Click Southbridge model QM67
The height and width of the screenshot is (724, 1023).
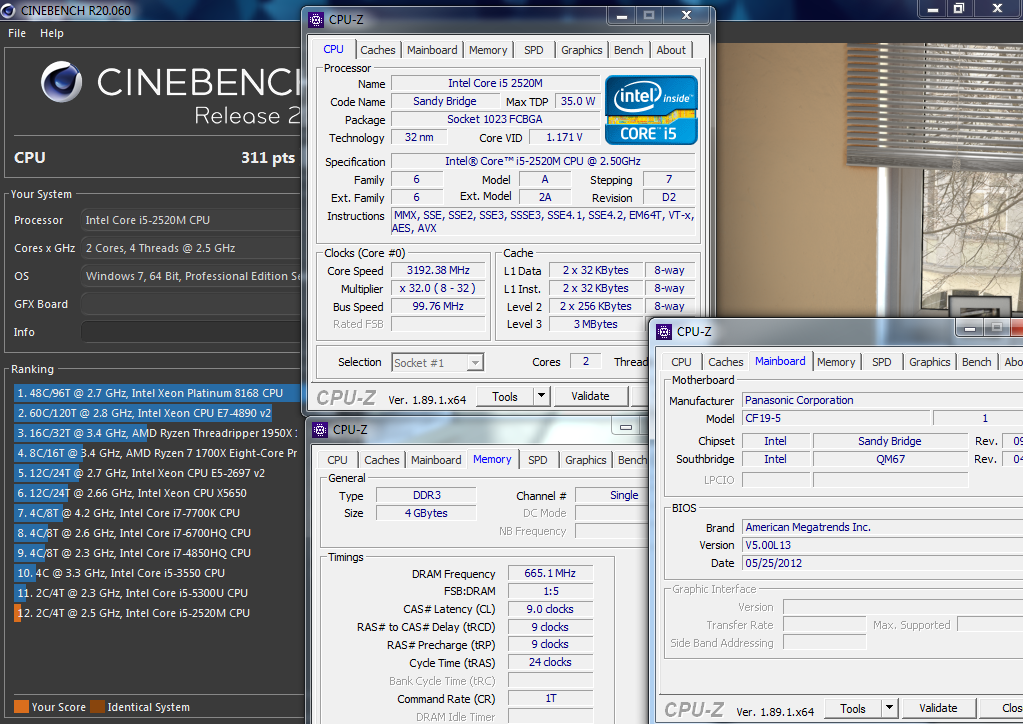[890, 459]
